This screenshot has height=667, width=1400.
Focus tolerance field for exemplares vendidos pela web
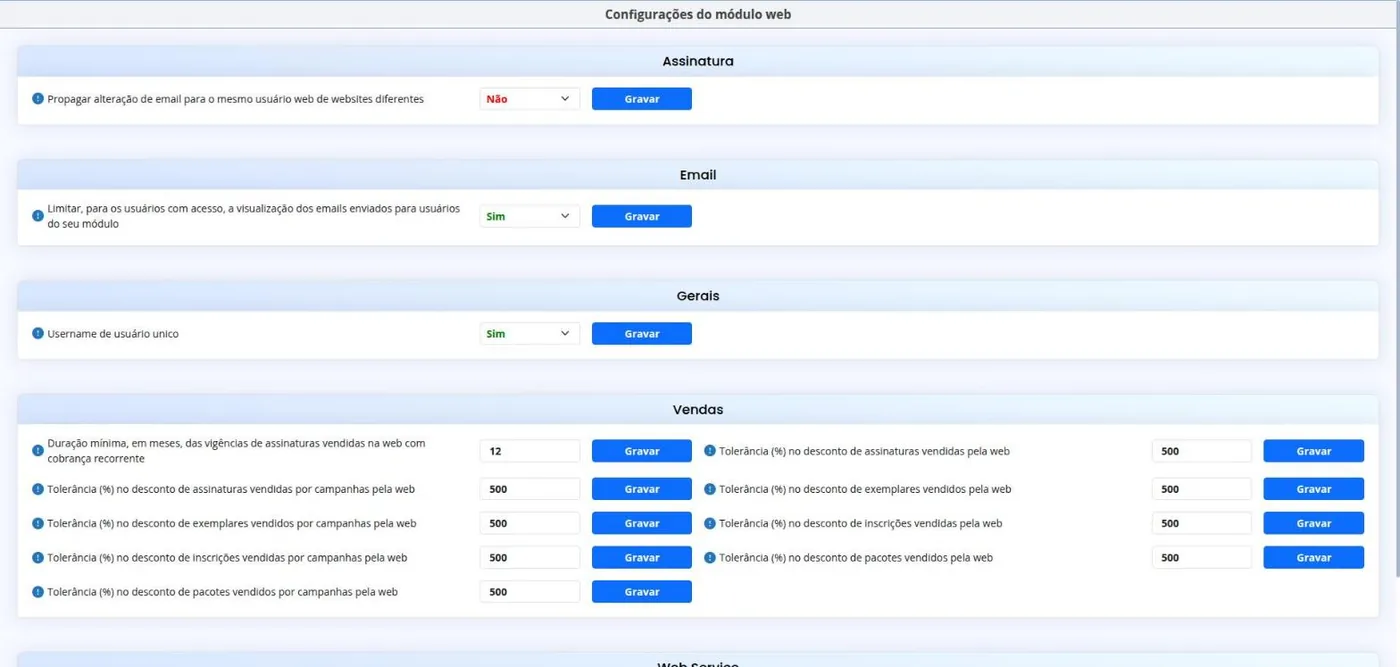click(1202, 489)
